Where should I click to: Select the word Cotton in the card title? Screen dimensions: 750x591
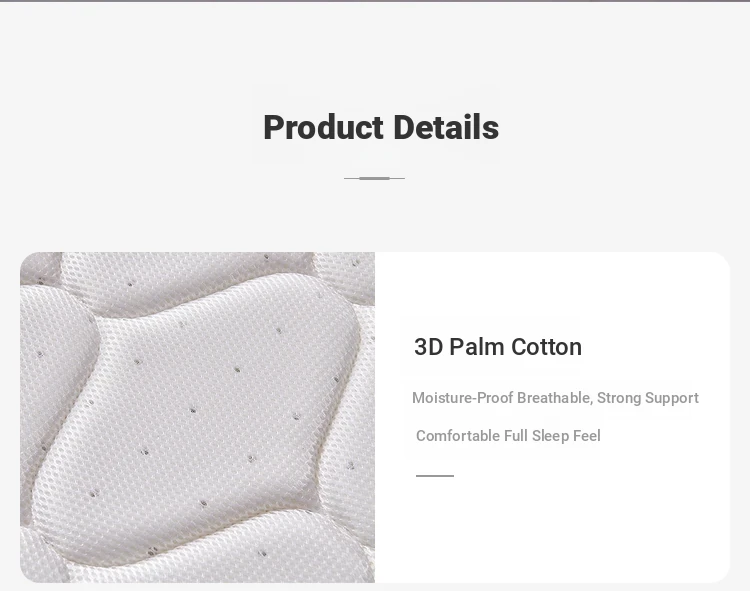pyautogui.click(x=546, y=347)
